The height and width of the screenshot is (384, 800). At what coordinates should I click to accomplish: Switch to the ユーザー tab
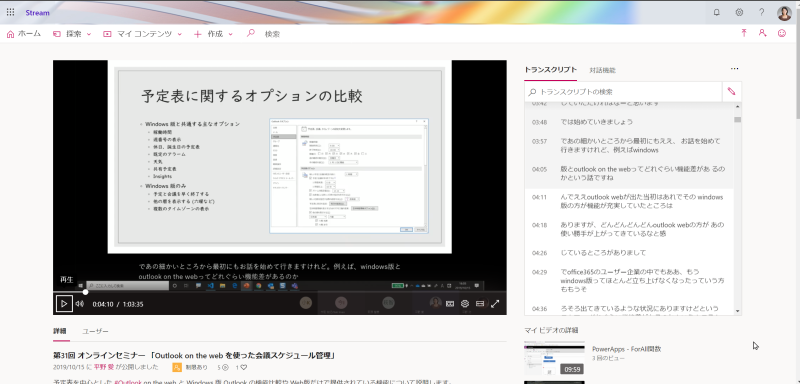pos(95,331)
